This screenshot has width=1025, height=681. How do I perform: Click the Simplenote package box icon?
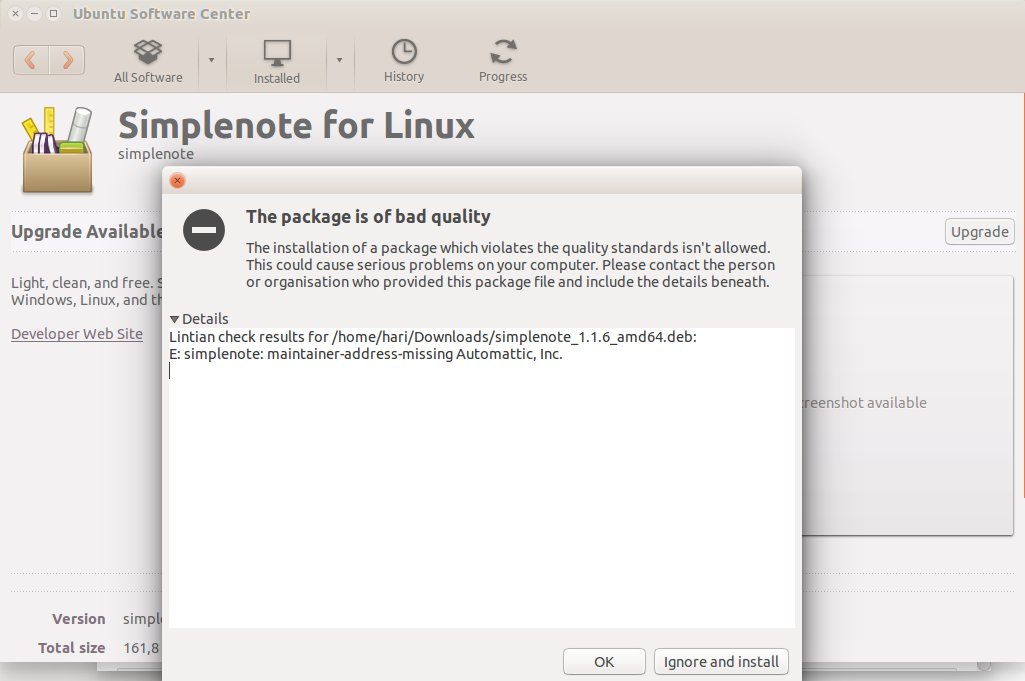tap(58, 150)
